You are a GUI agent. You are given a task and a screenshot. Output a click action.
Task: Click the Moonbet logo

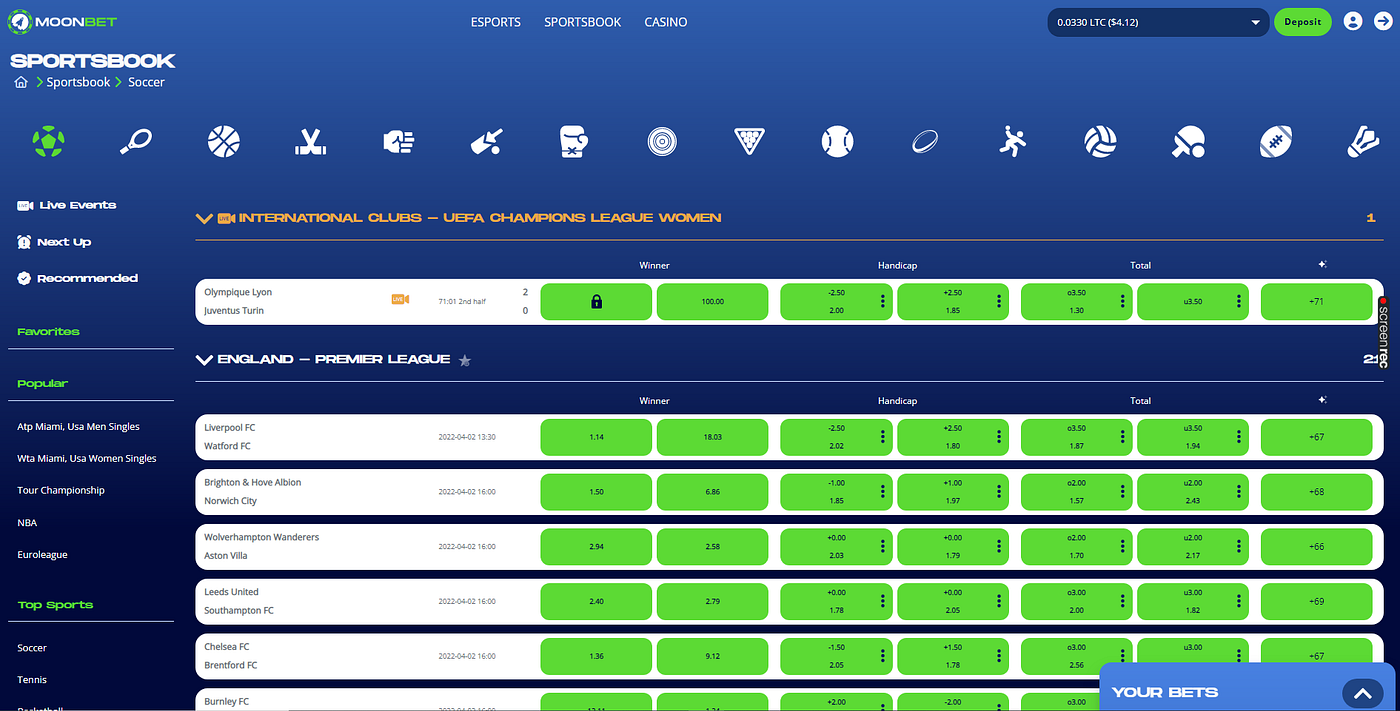(x=64, y=21)
